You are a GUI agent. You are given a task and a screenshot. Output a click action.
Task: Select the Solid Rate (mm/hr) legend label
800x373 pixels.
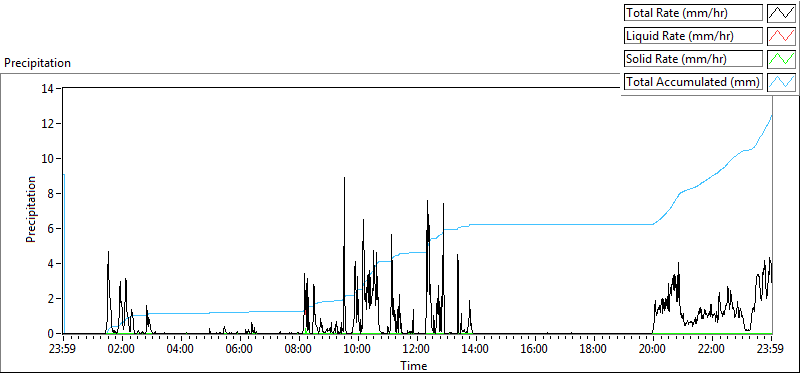click(x=693, y=58)
